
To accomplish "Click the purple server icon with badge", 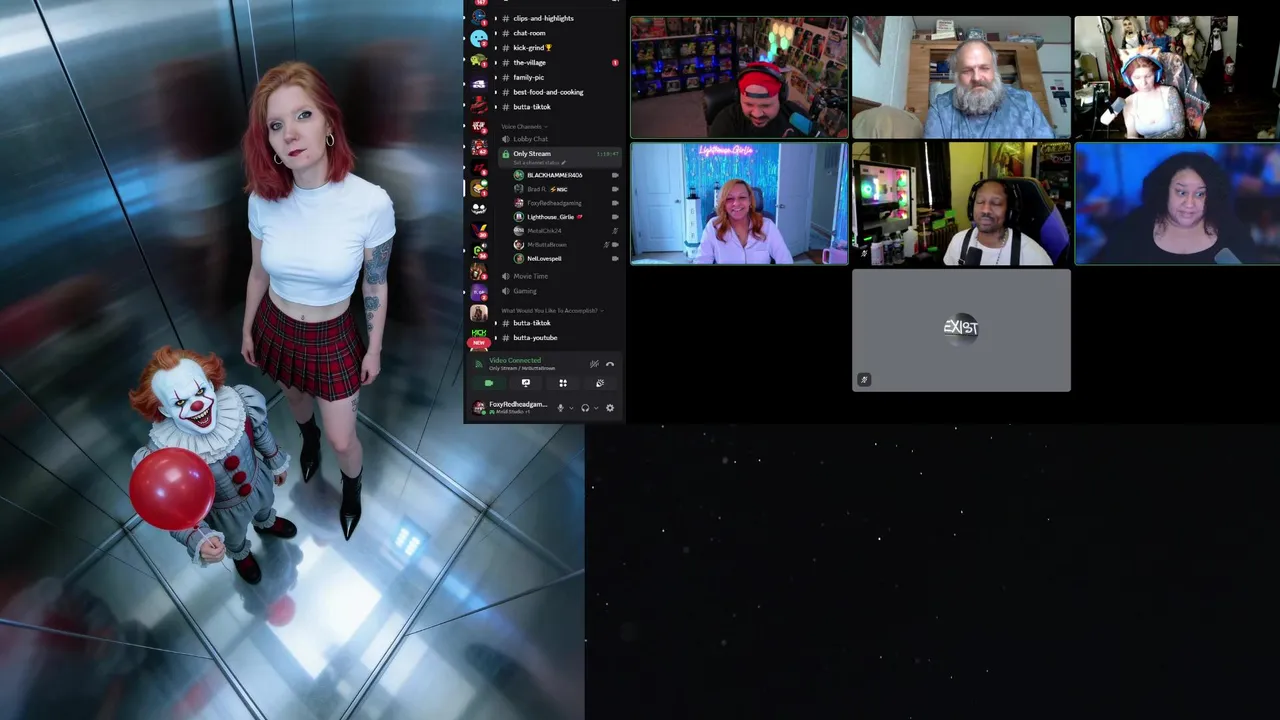I will pos(479,293).
